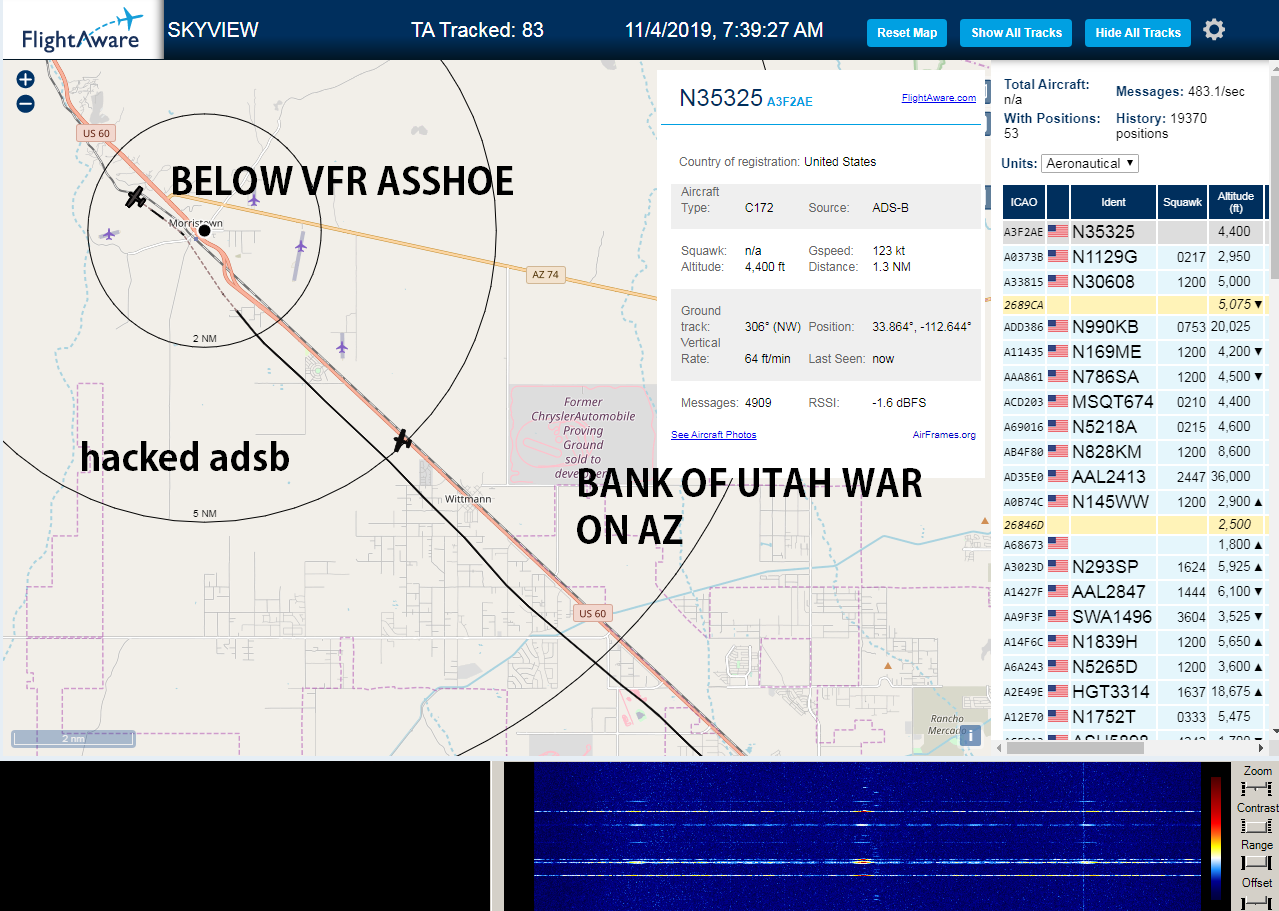1279x911 pixels.
Task: Click the Reset Map button
Action: 907,33
